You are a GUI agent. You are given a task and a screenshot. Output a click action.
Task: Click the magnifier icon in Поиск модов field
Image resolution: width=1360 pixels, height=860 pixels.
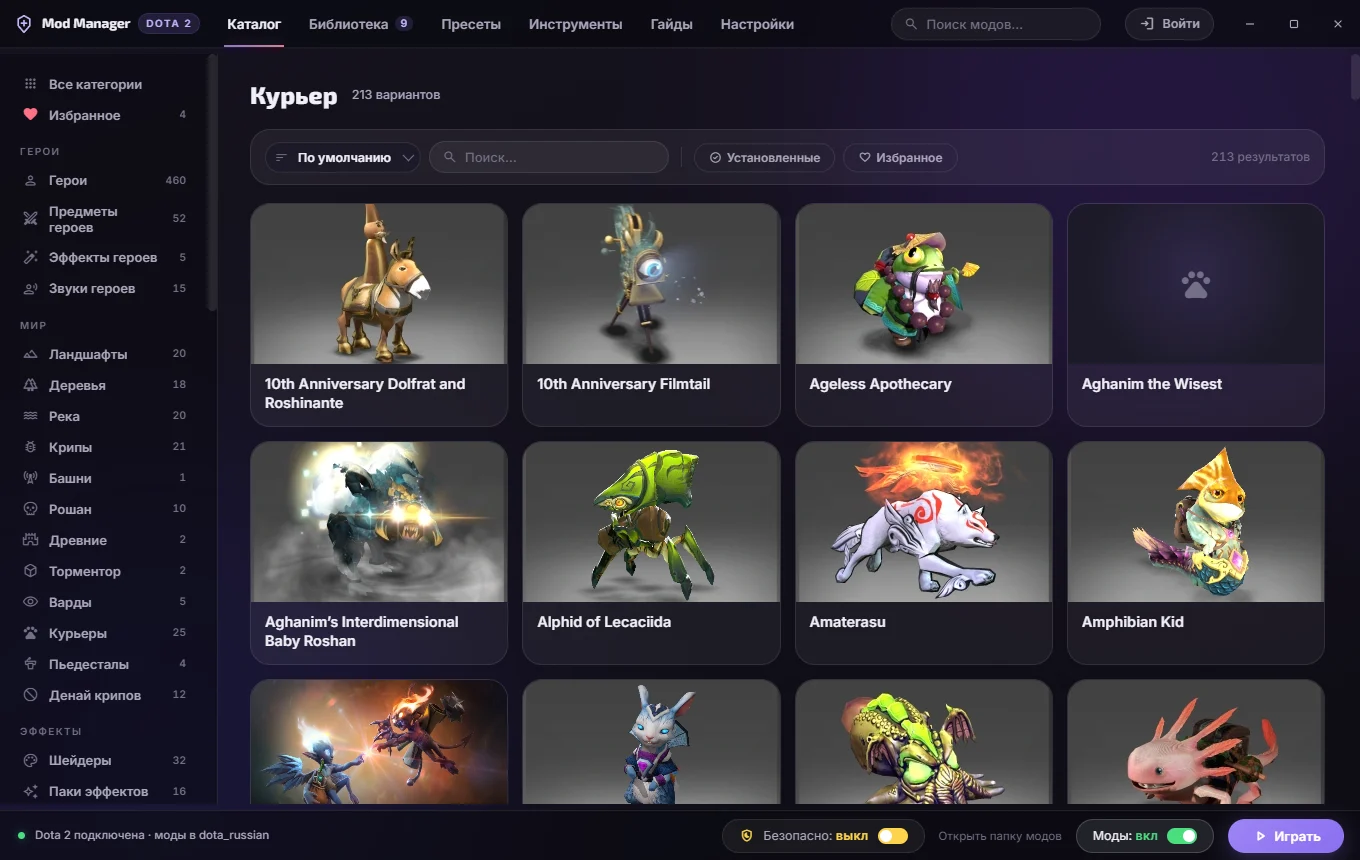point(911,24)
